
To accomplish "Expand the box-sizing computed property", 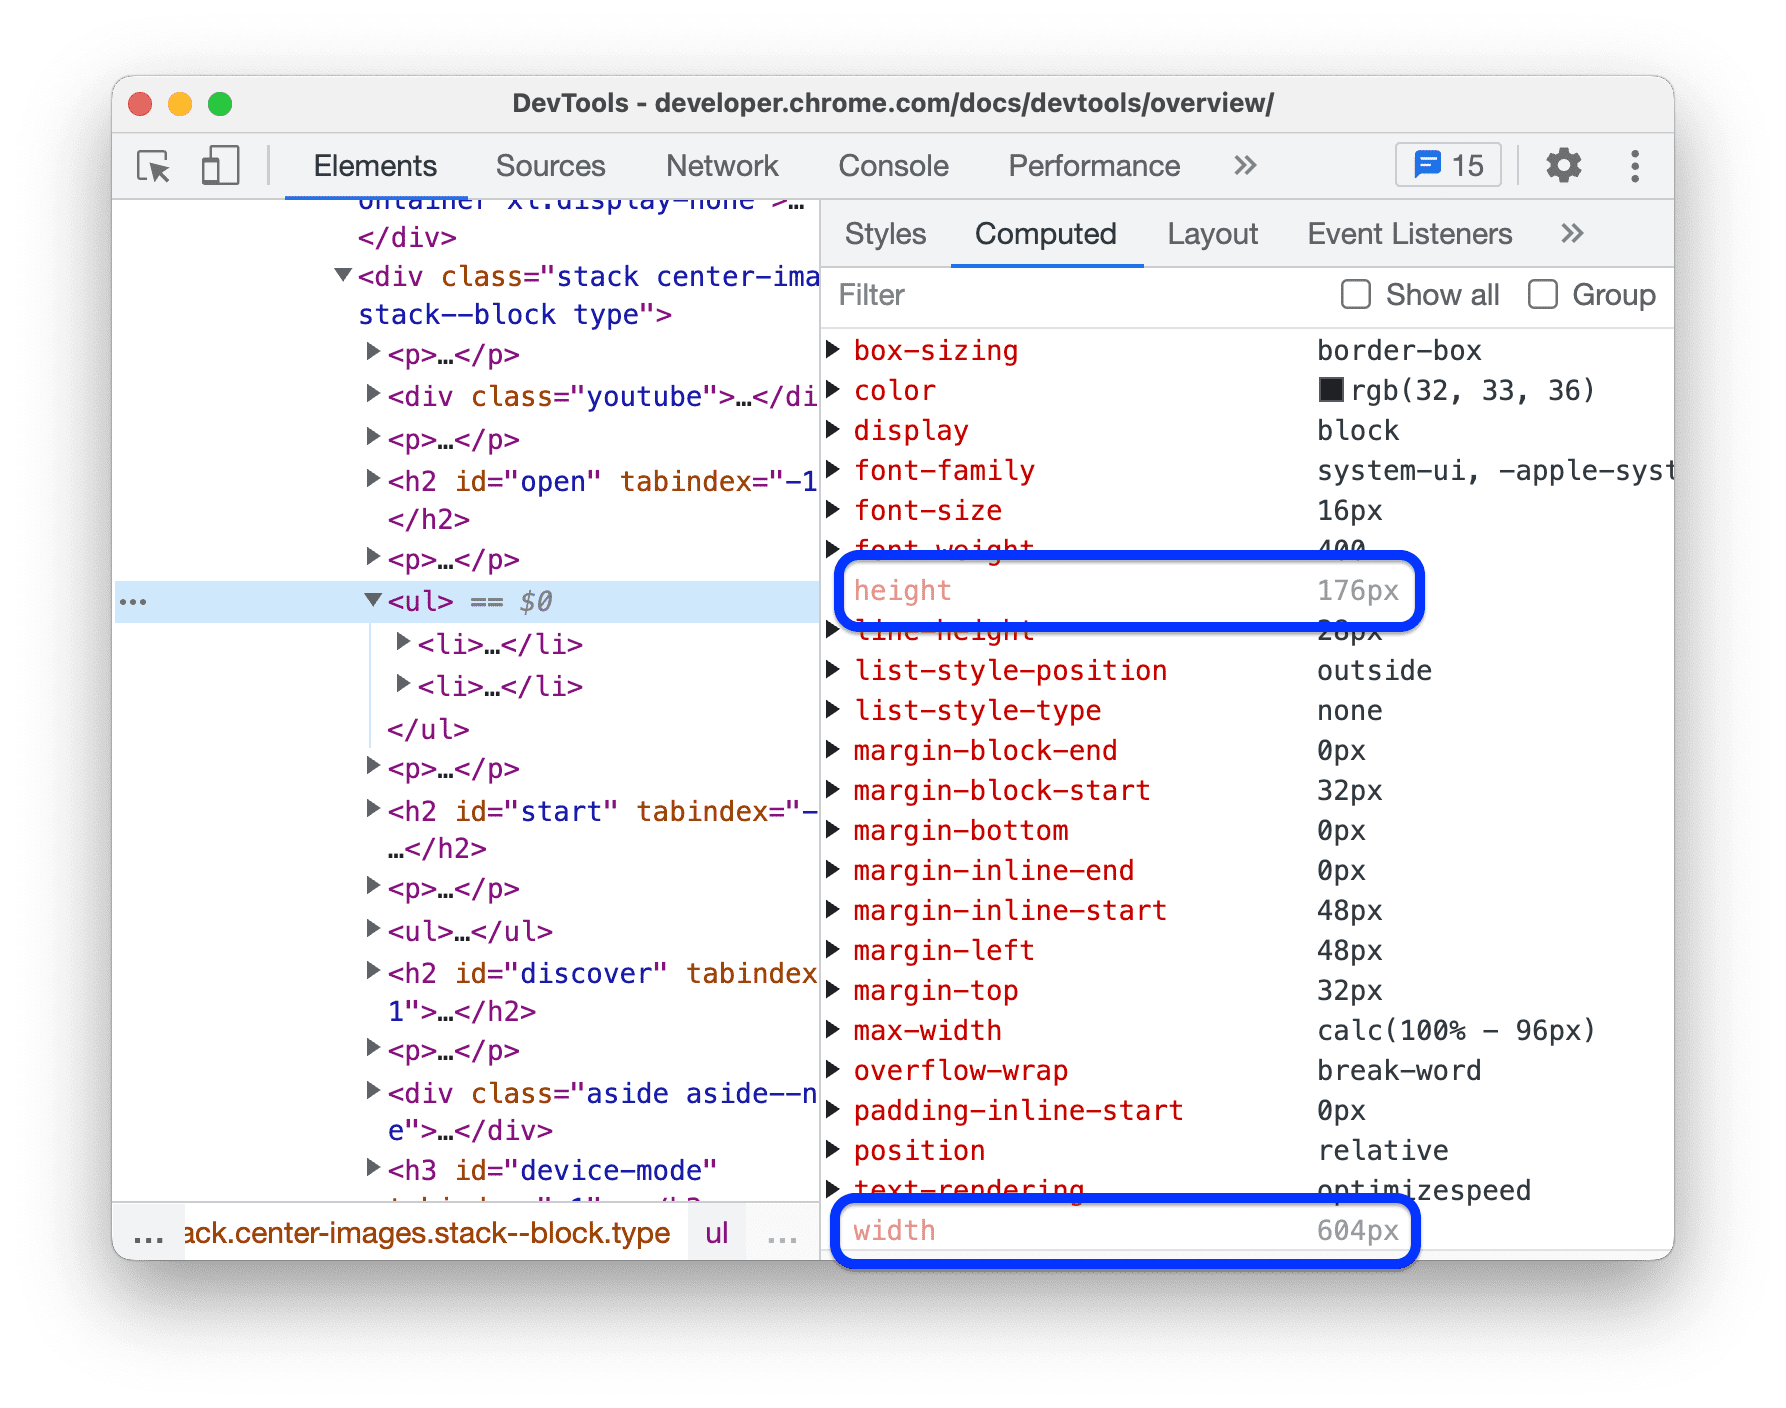I will [835, 350].
